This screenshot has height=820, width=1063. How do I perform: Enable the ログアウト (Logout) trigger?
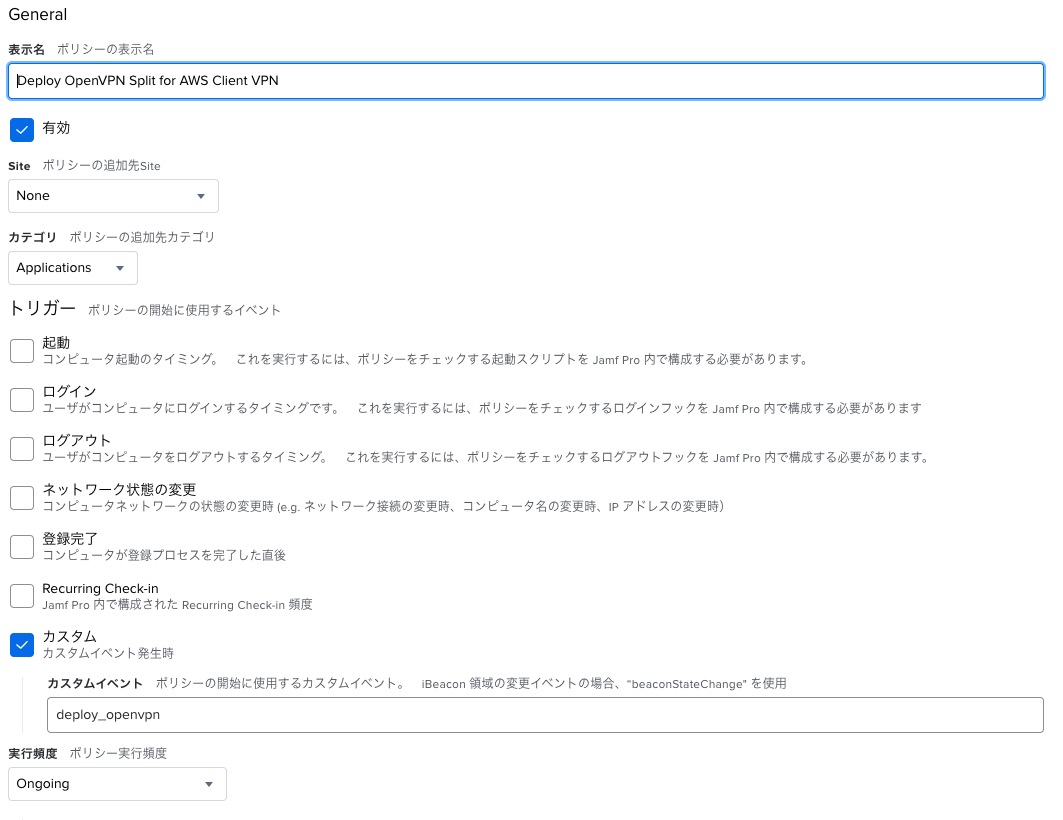point(22,448)
